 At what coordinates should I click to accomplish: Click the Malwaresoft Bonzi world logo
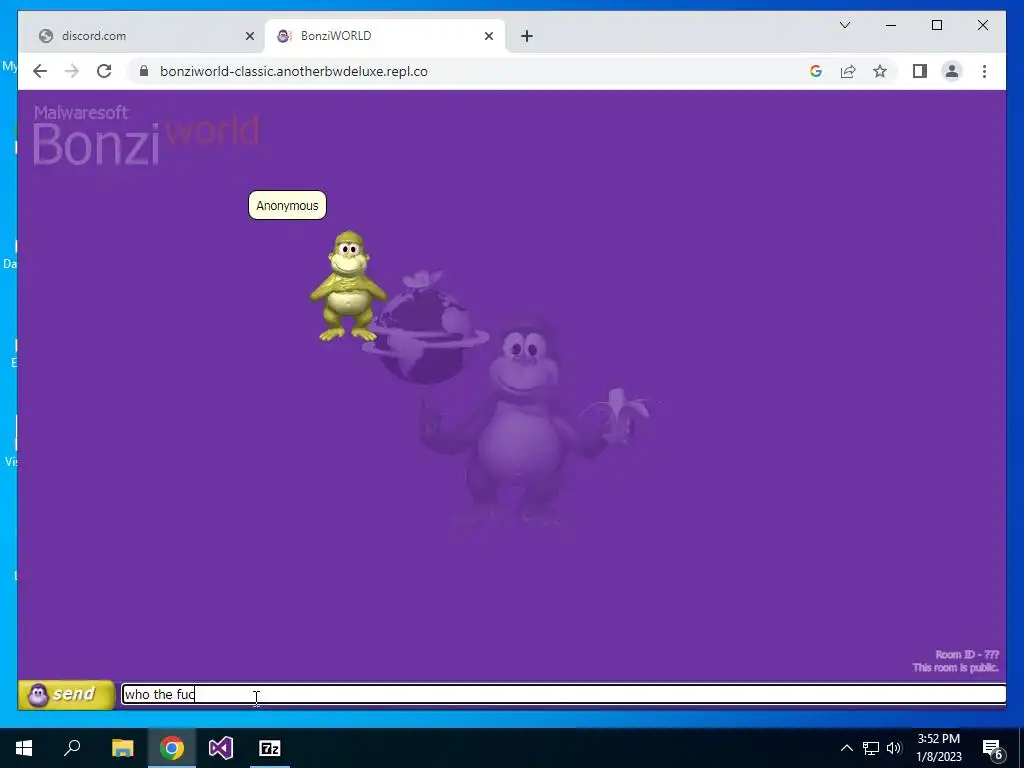pos(146,135)
